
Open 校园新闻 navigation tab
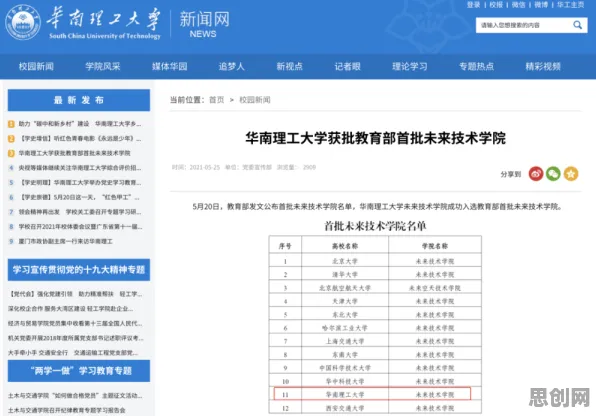[36, 67]
